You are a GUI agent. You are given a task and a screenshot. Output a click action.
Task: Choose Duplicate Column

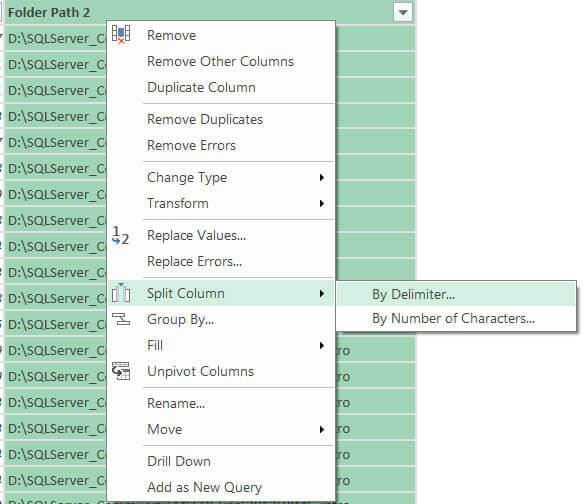(221, 87)
